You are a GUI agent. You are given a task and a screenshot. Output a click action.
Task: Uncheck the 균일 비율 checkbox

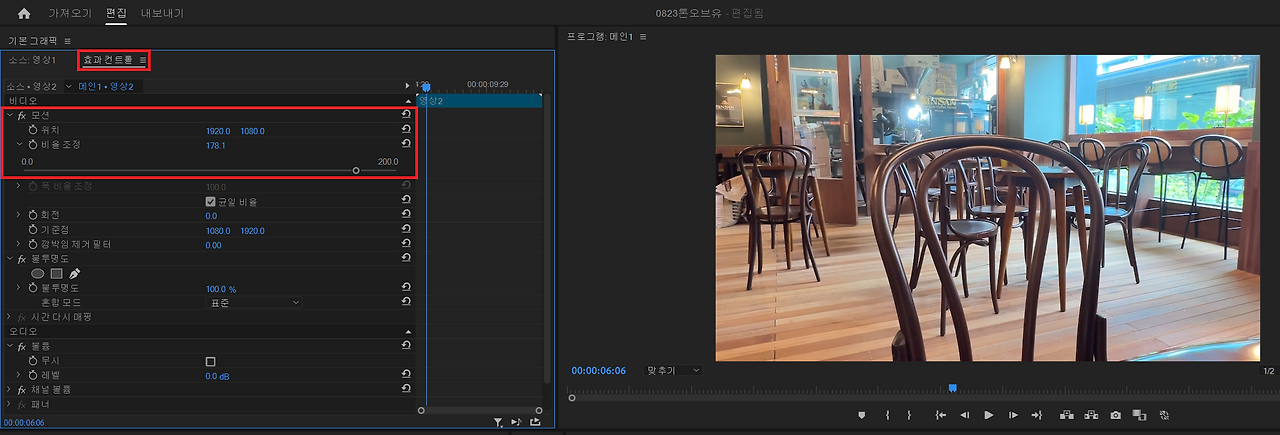(x=210, y=201)
